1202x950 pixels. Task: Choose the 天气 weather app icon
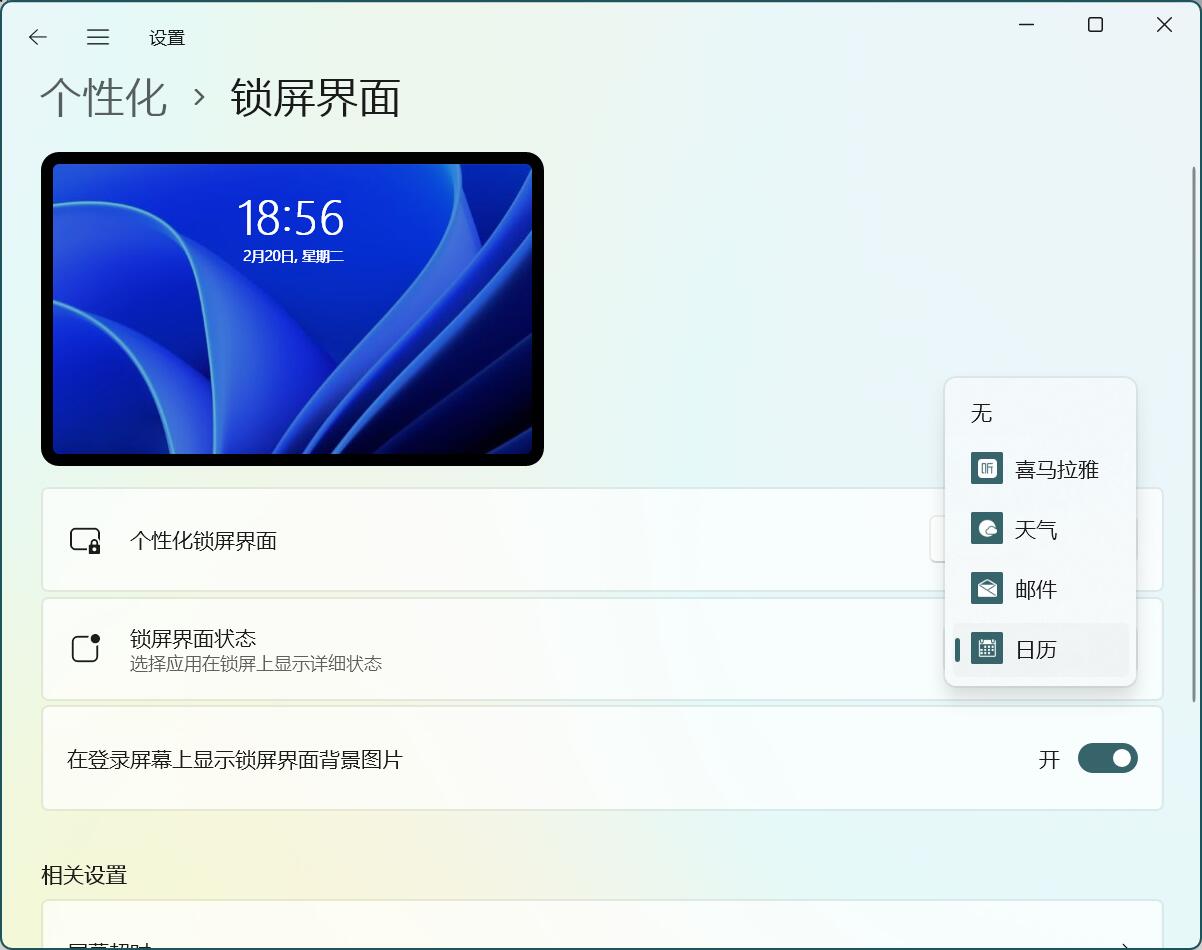click(x=987, y=528)
